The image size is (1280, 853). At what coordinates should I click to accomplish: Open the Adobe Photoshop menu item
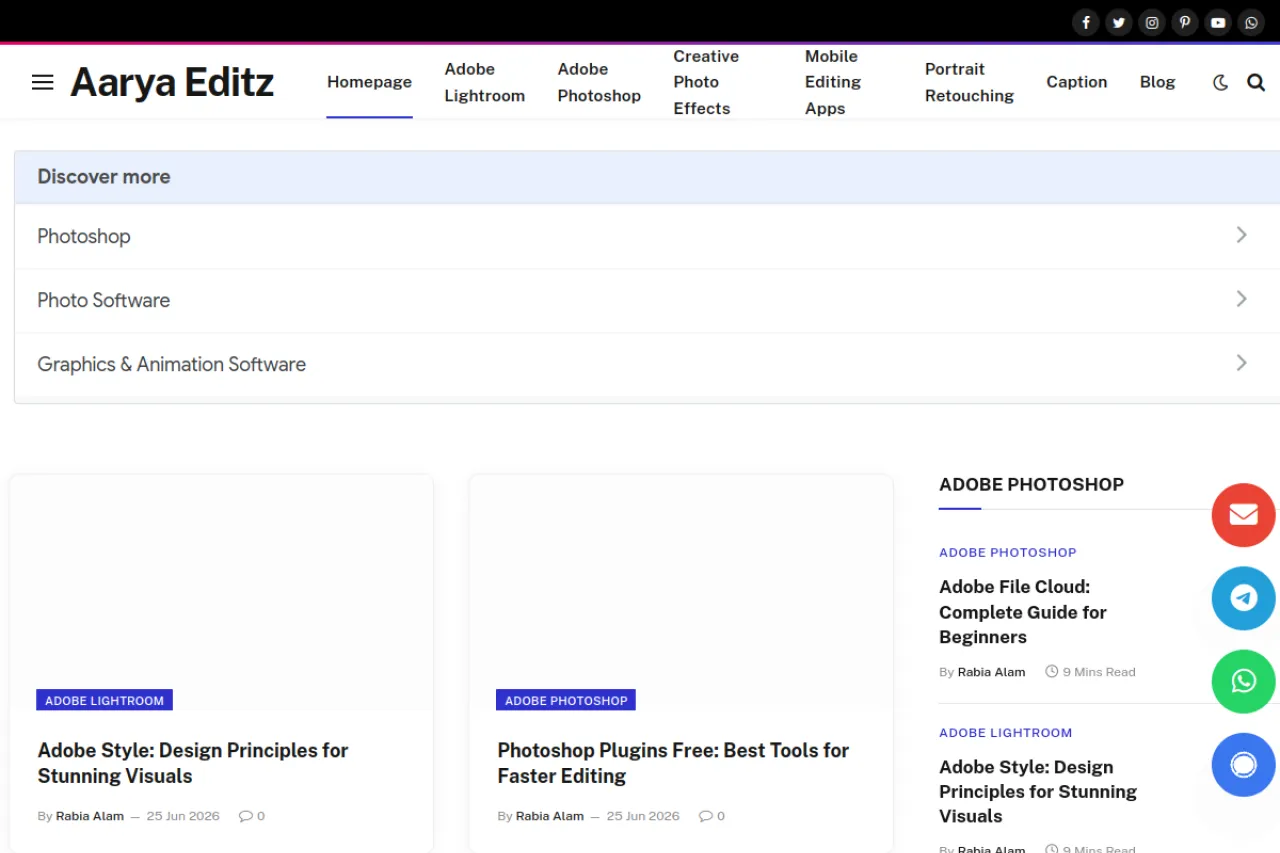(x=599, y=82)
